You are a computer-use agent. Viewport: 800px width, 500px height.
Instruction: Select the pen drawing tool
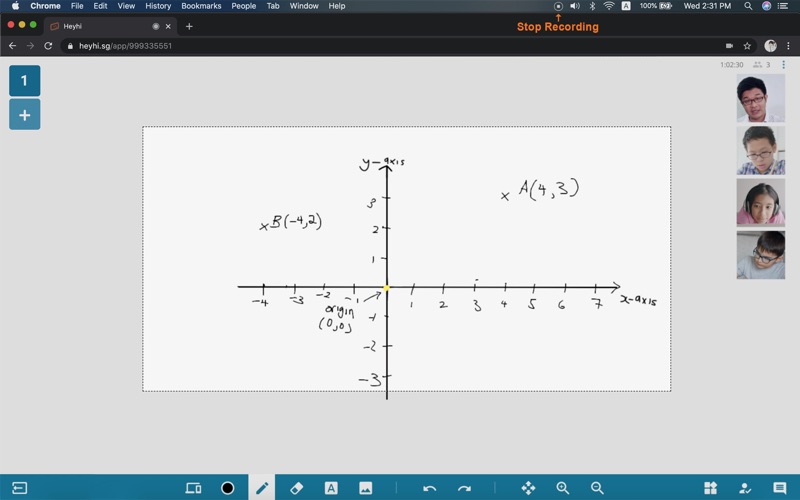tap(262, 488)
